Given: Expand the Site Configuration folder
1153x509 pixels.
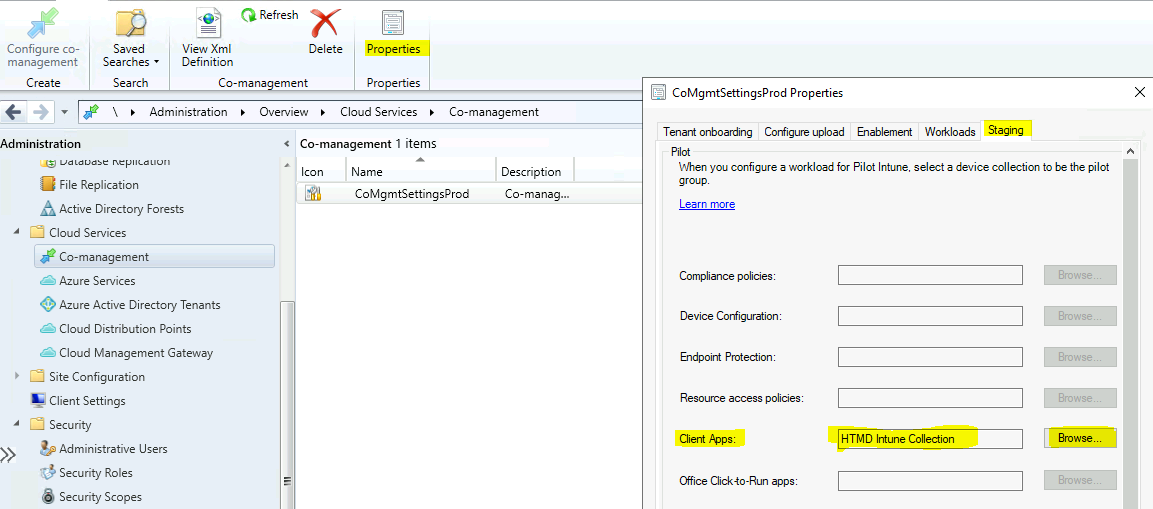Looking at the screenshot, I should (17, 377).
